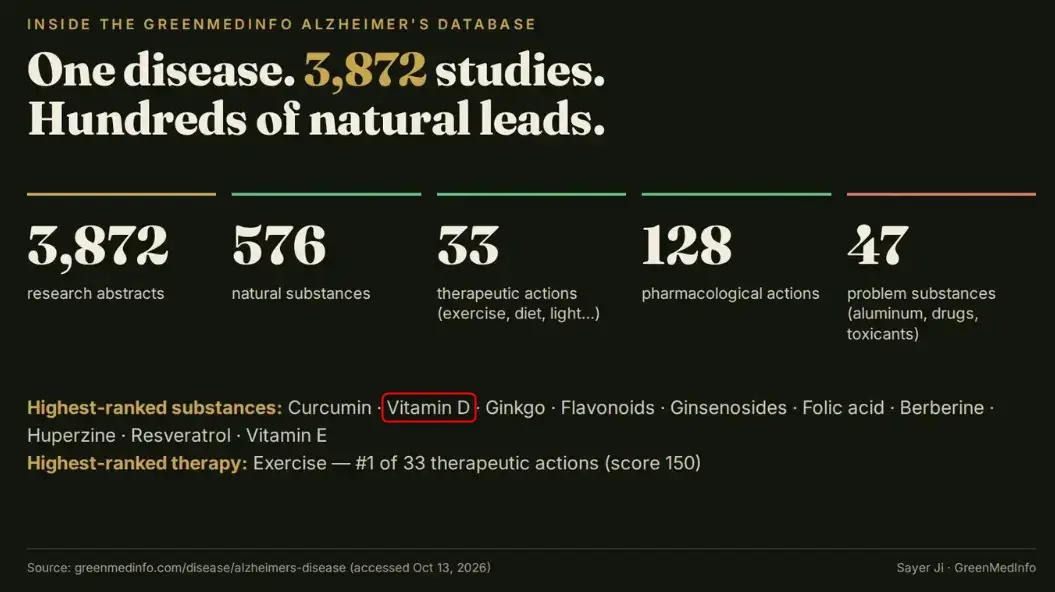
Task: Select the word "Resveratrol"
Action: pyautogui.click(x=181, y=435)
